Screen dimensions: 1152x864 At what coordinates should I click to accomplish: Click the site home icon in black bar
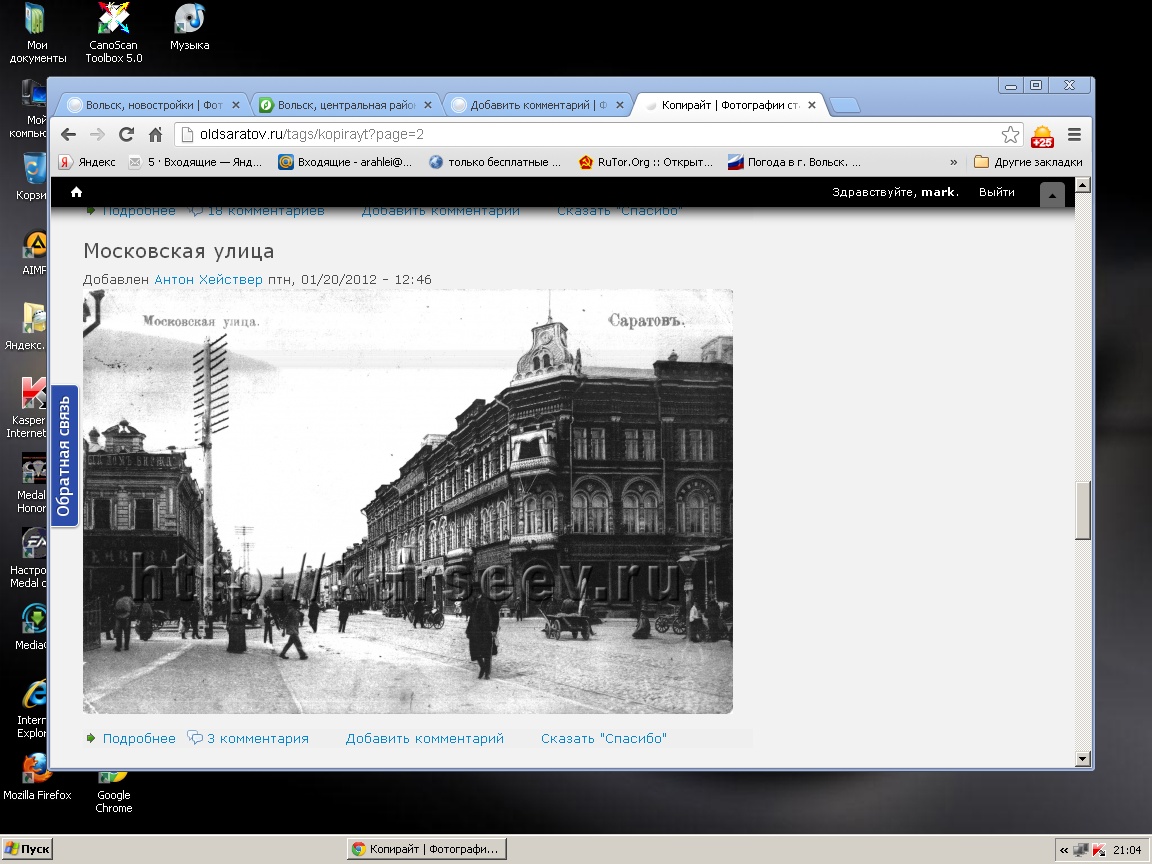click(77, 193)
